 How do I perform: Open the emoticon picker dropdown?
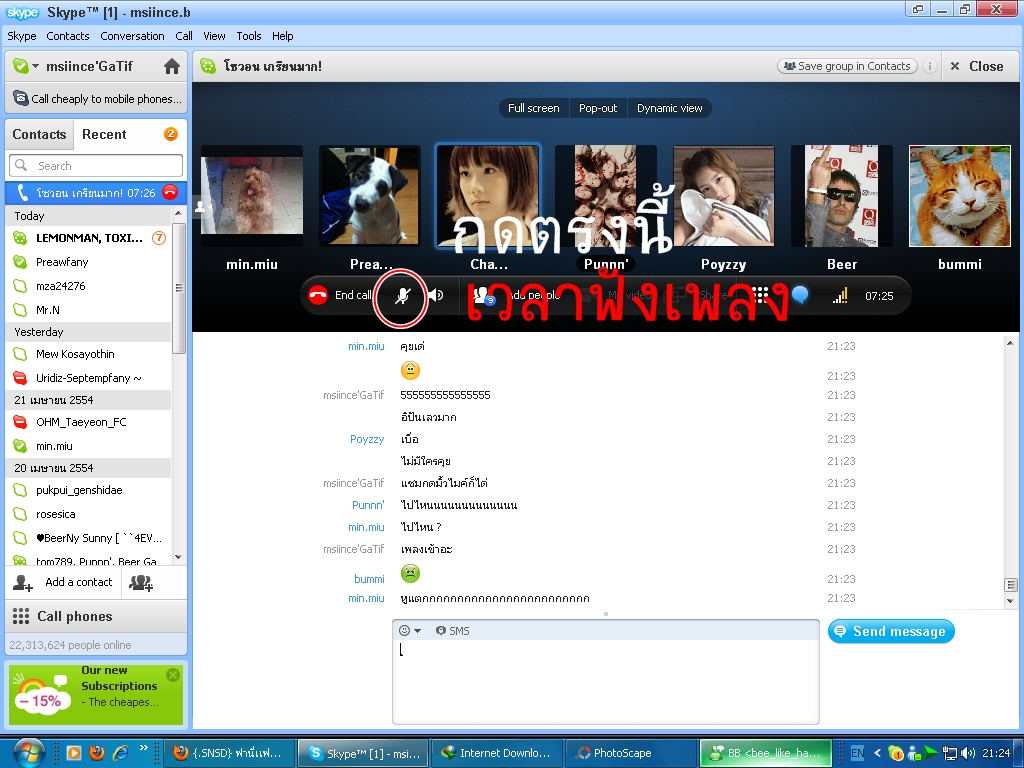pos(410,630)
